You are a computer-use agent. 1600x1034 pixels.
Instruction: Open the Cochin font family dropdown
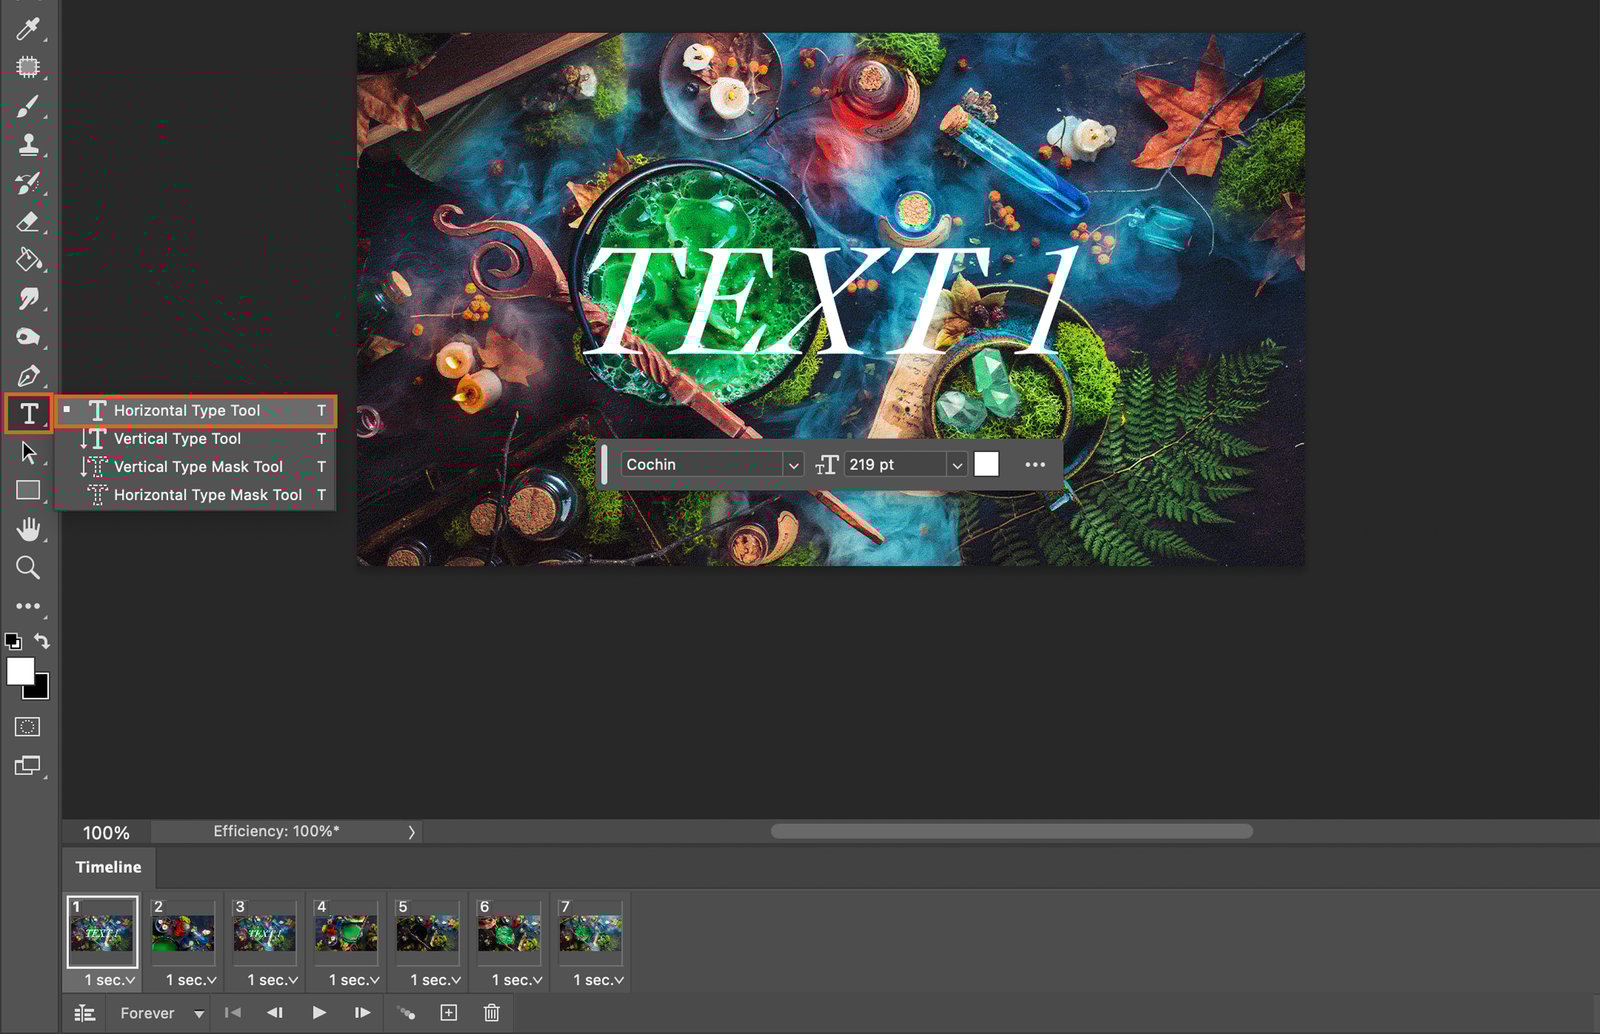coord(793,465)
